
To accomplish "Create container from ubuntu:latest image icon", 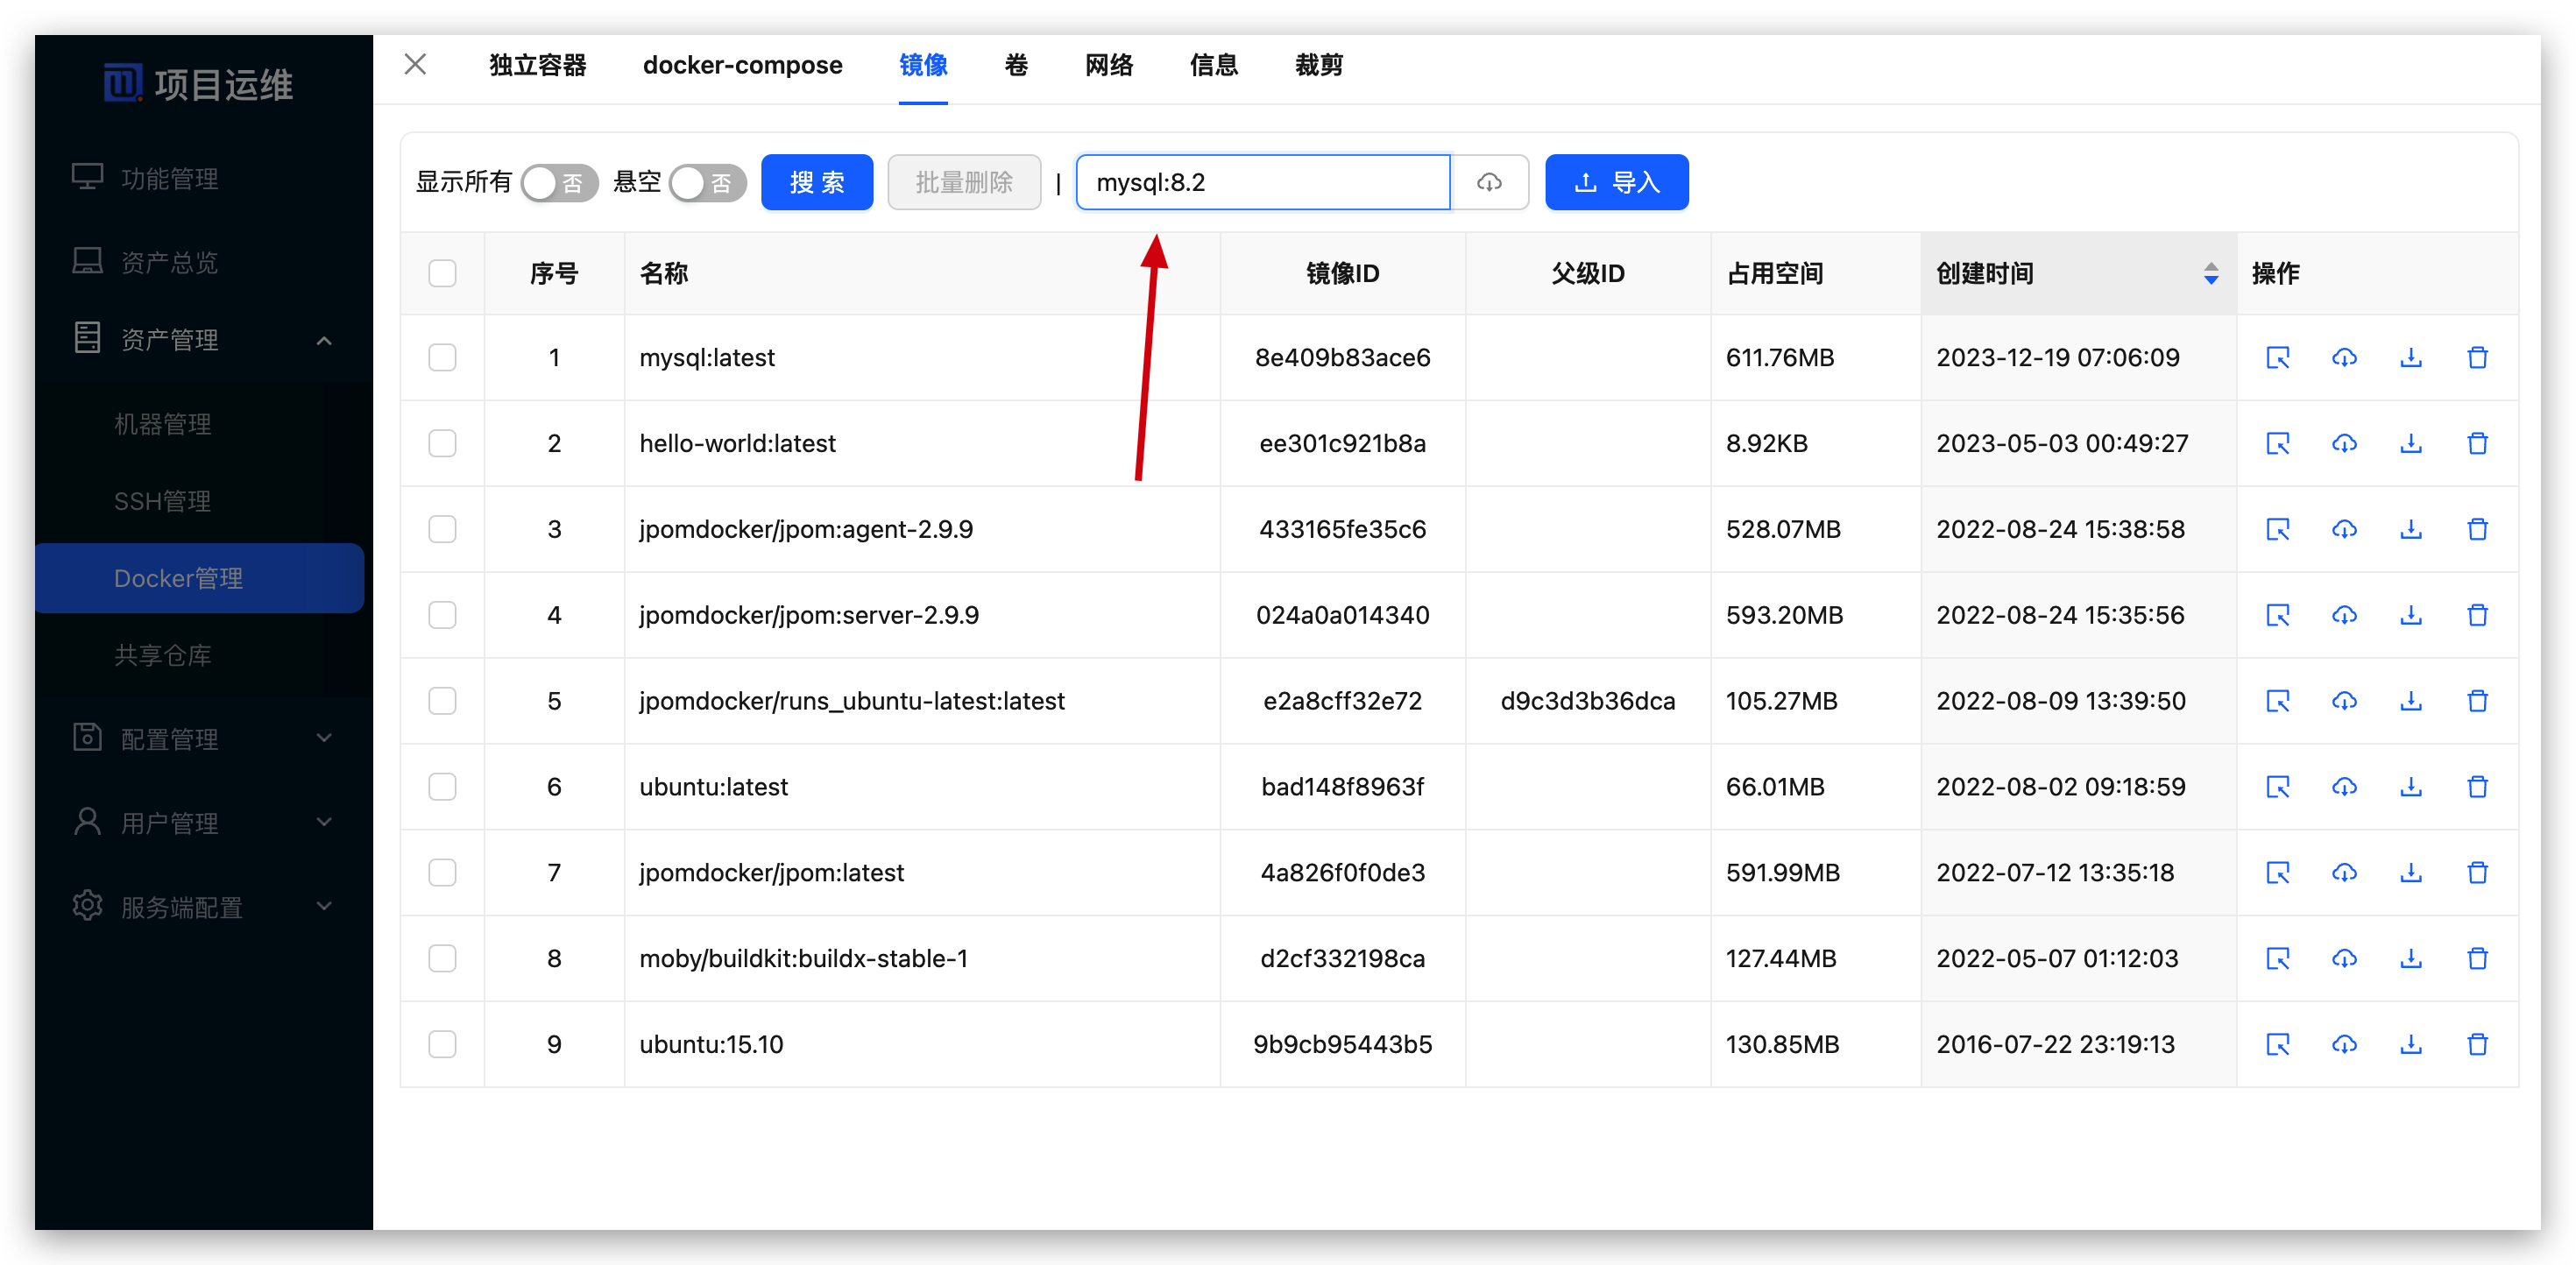I will pos(2277,787).
